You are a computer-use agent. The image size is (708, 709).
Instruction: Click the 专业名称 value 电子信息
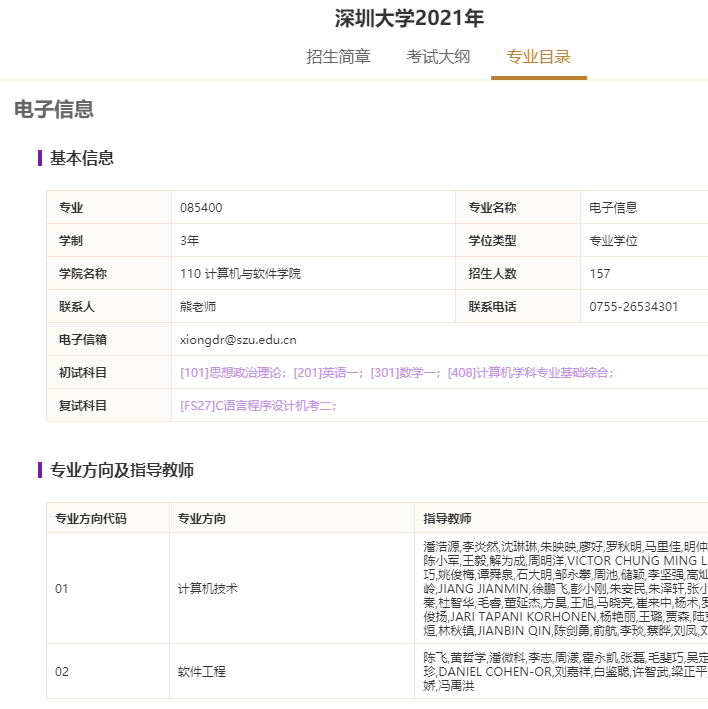613,208
